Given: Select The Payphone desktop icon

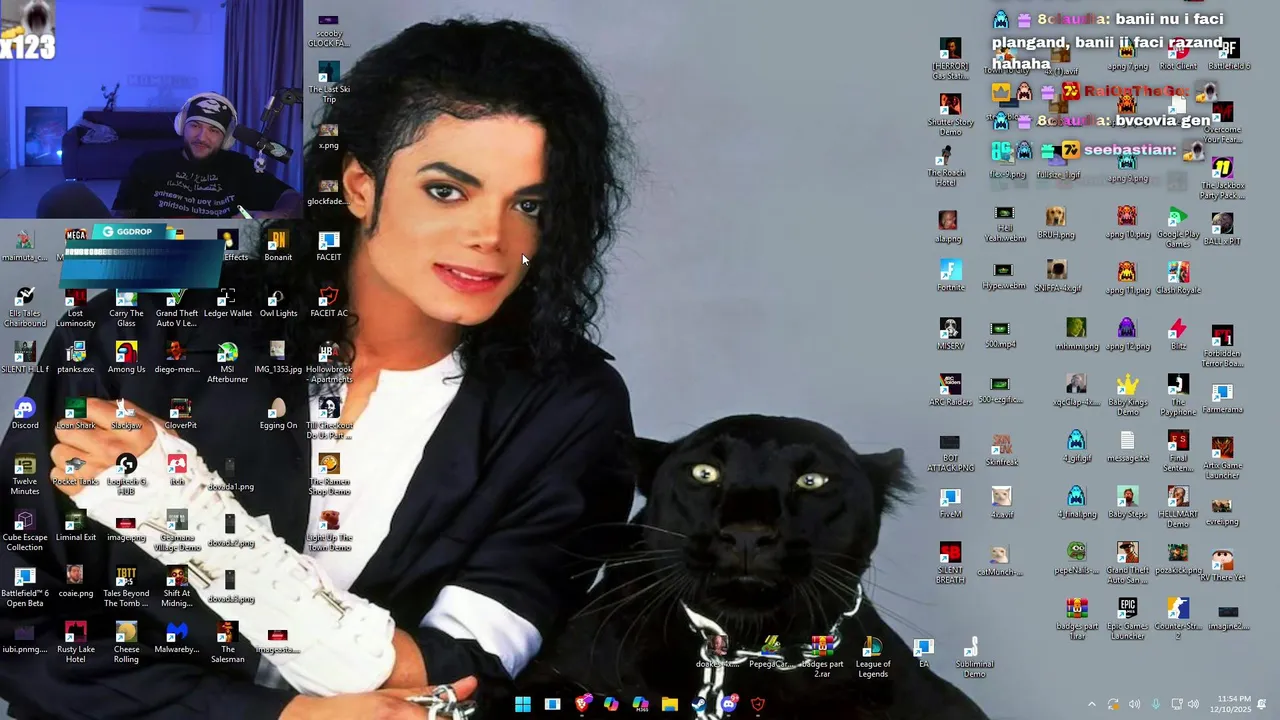Looking at the screenshot, I should click(1178, 395).
